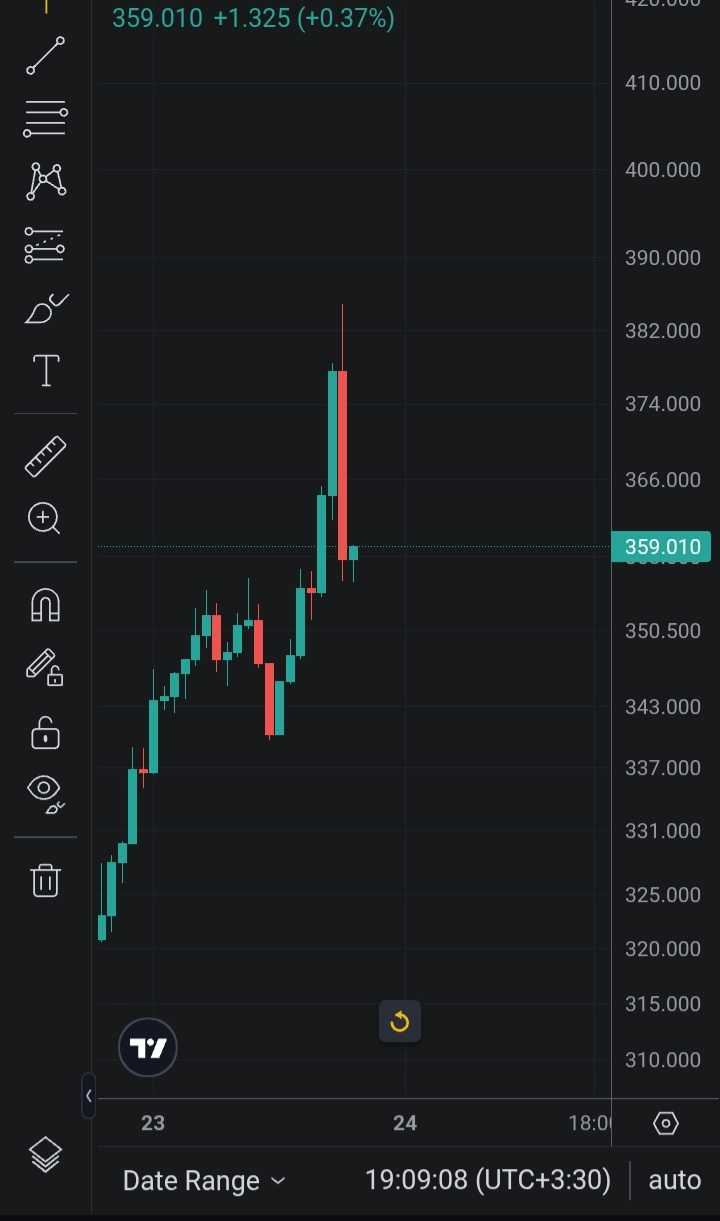The width and height of the screenshot is (720, 1221).
Task: Open the Fibonacci retracement tool
Action: [x=45, y=119]
